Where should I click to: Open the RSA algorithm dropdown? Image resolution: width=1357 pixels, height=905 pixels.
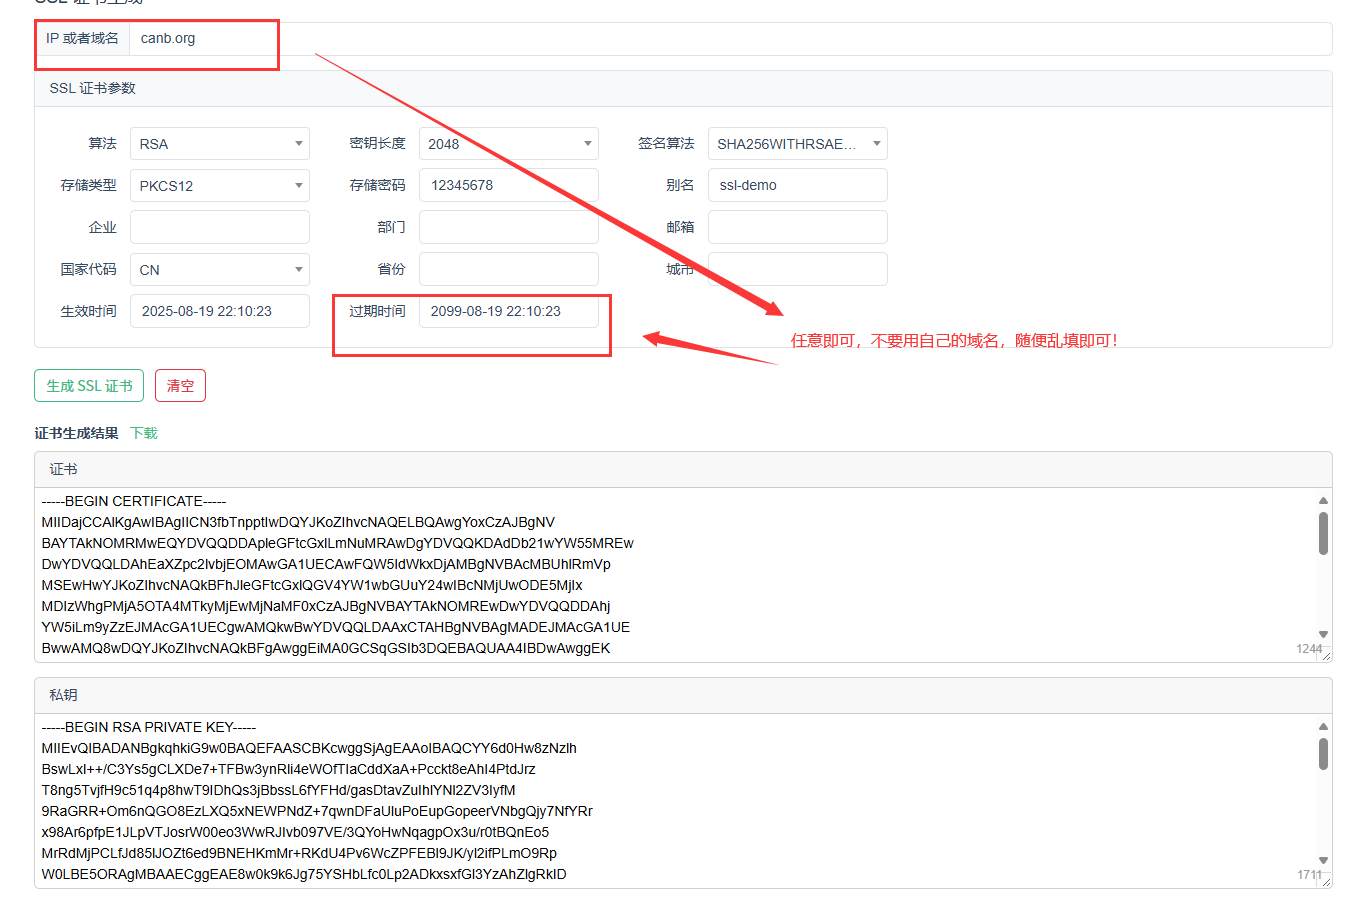pos(219,144)
